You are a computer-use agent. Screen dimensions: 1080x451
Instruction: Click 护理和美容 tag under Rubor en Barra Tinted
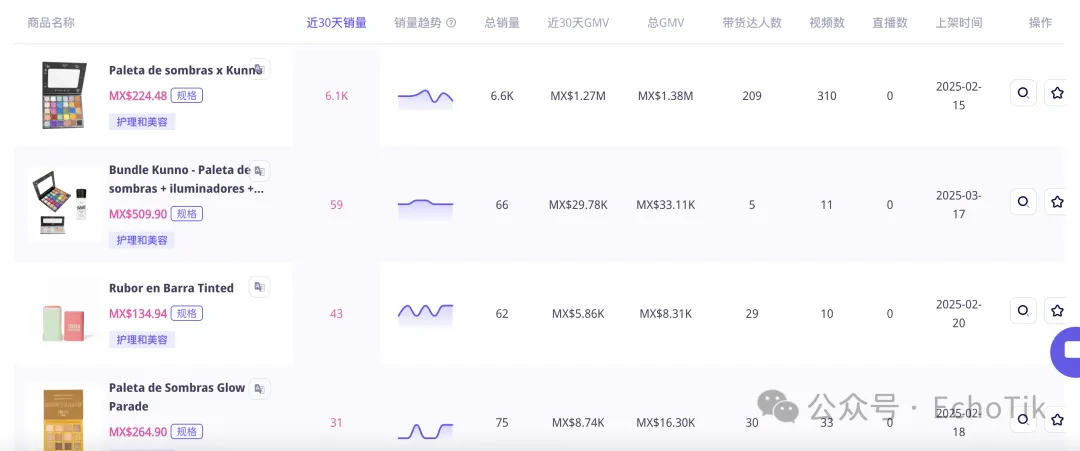coord(142,339)
